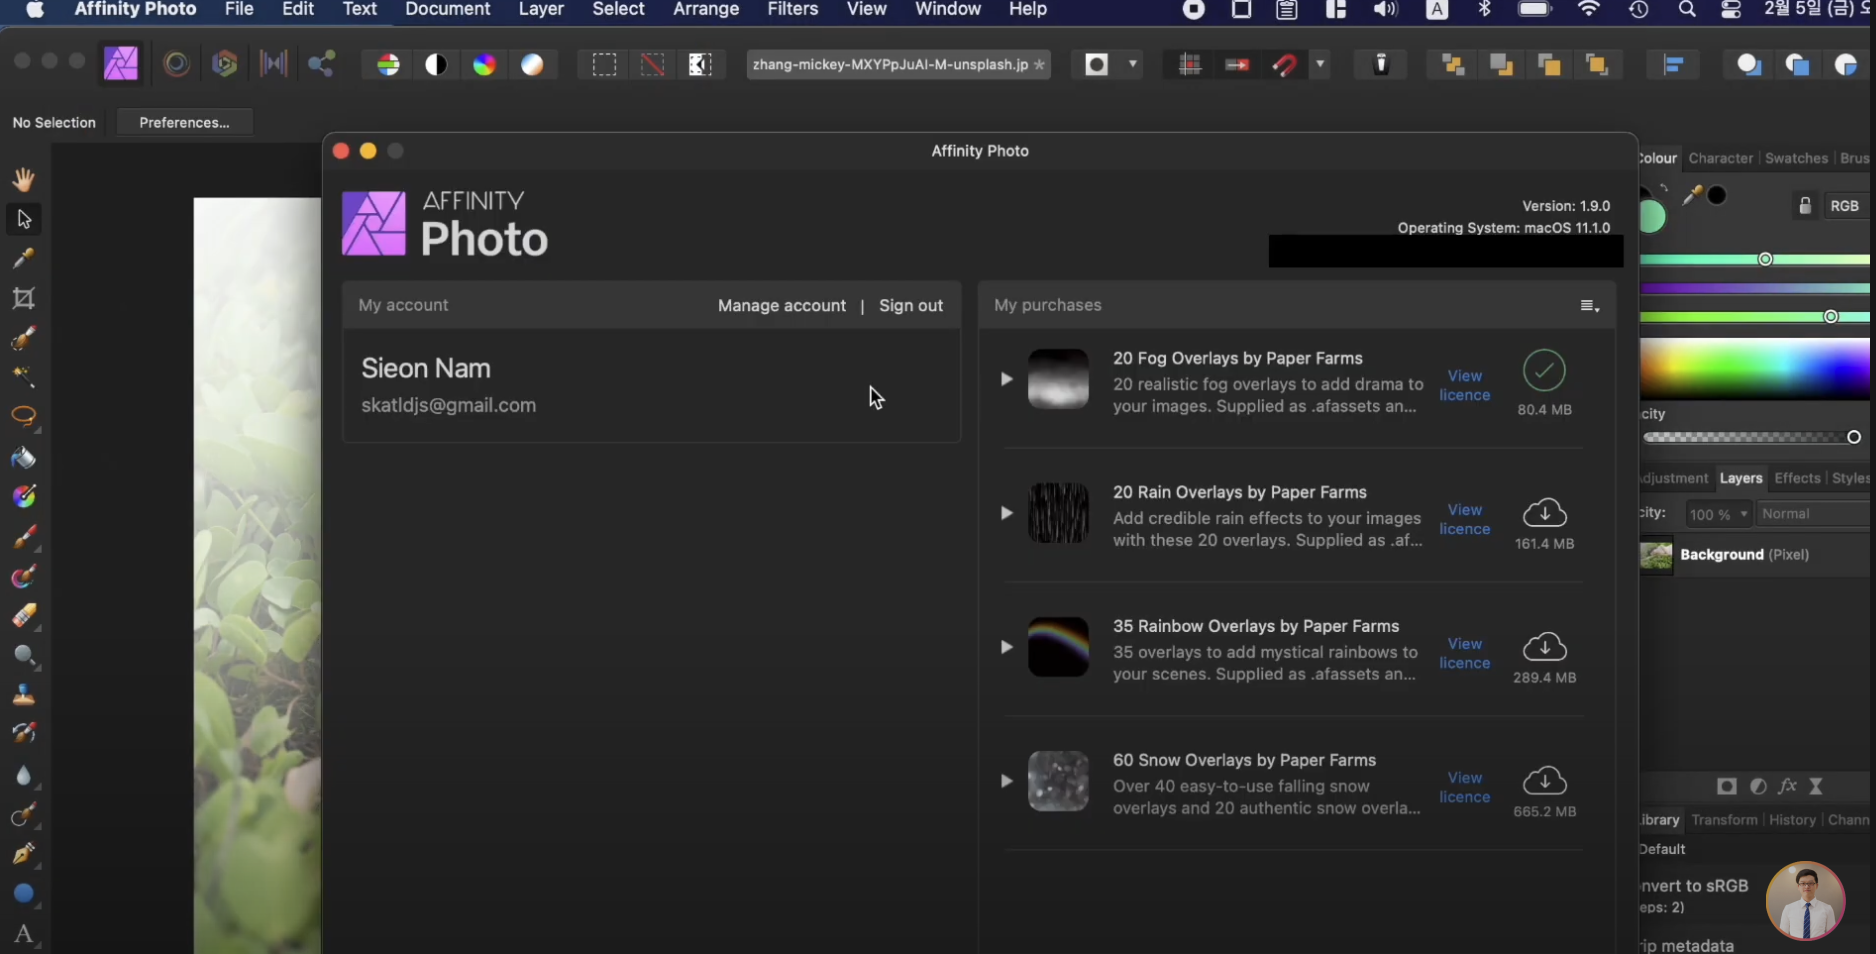Open My purchases list options menu
Screen dimensions: 1876x954
pyautogui.click(x=1589, y=306)
